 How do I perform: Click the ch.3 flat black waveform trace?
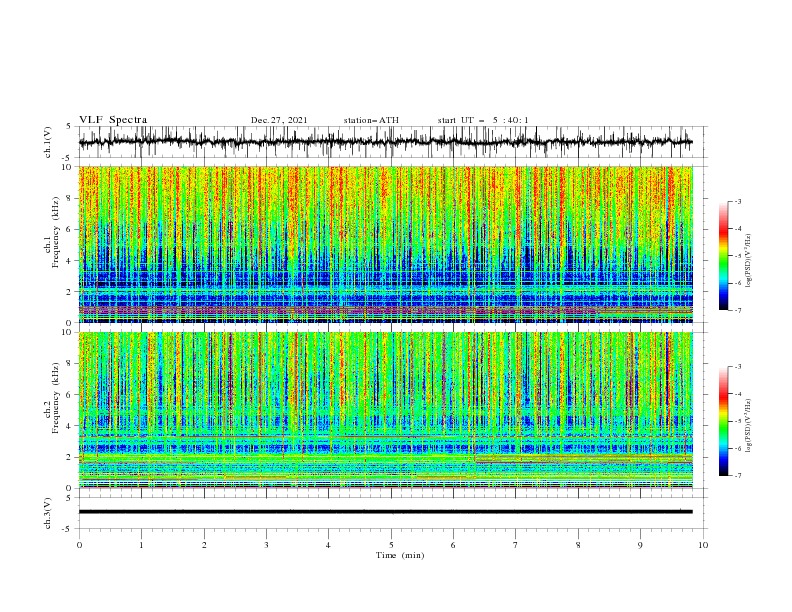click(x=385, y=512)
